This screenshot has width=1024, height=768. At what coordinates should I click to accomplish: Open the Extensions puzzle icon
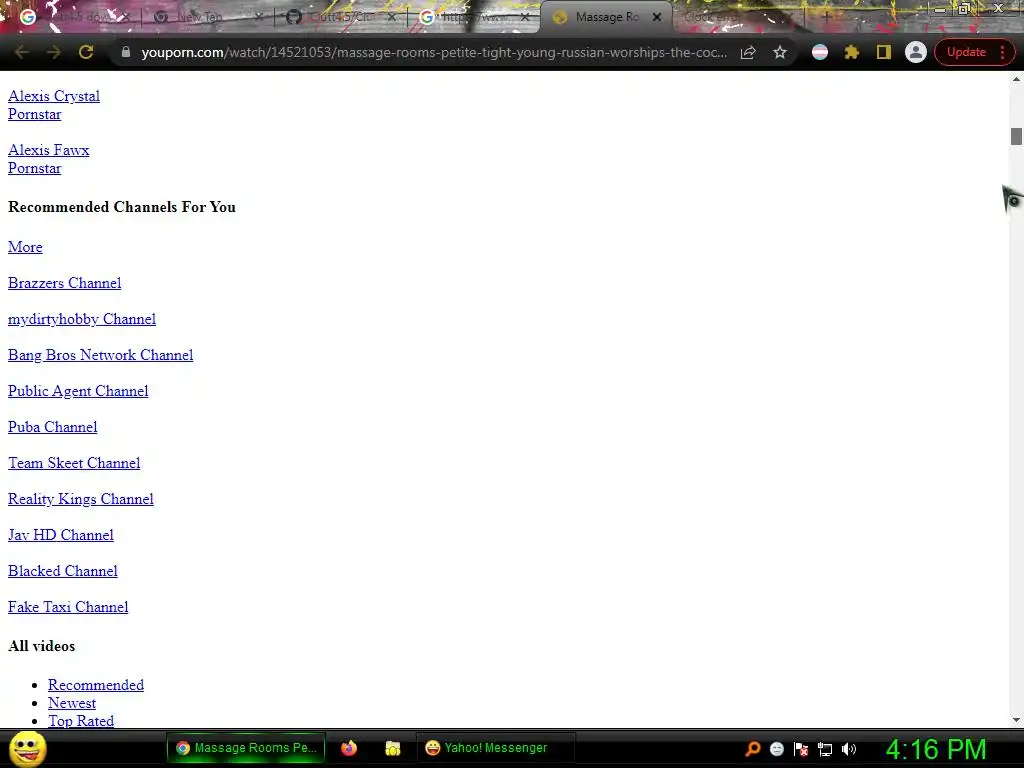point(852,52)
